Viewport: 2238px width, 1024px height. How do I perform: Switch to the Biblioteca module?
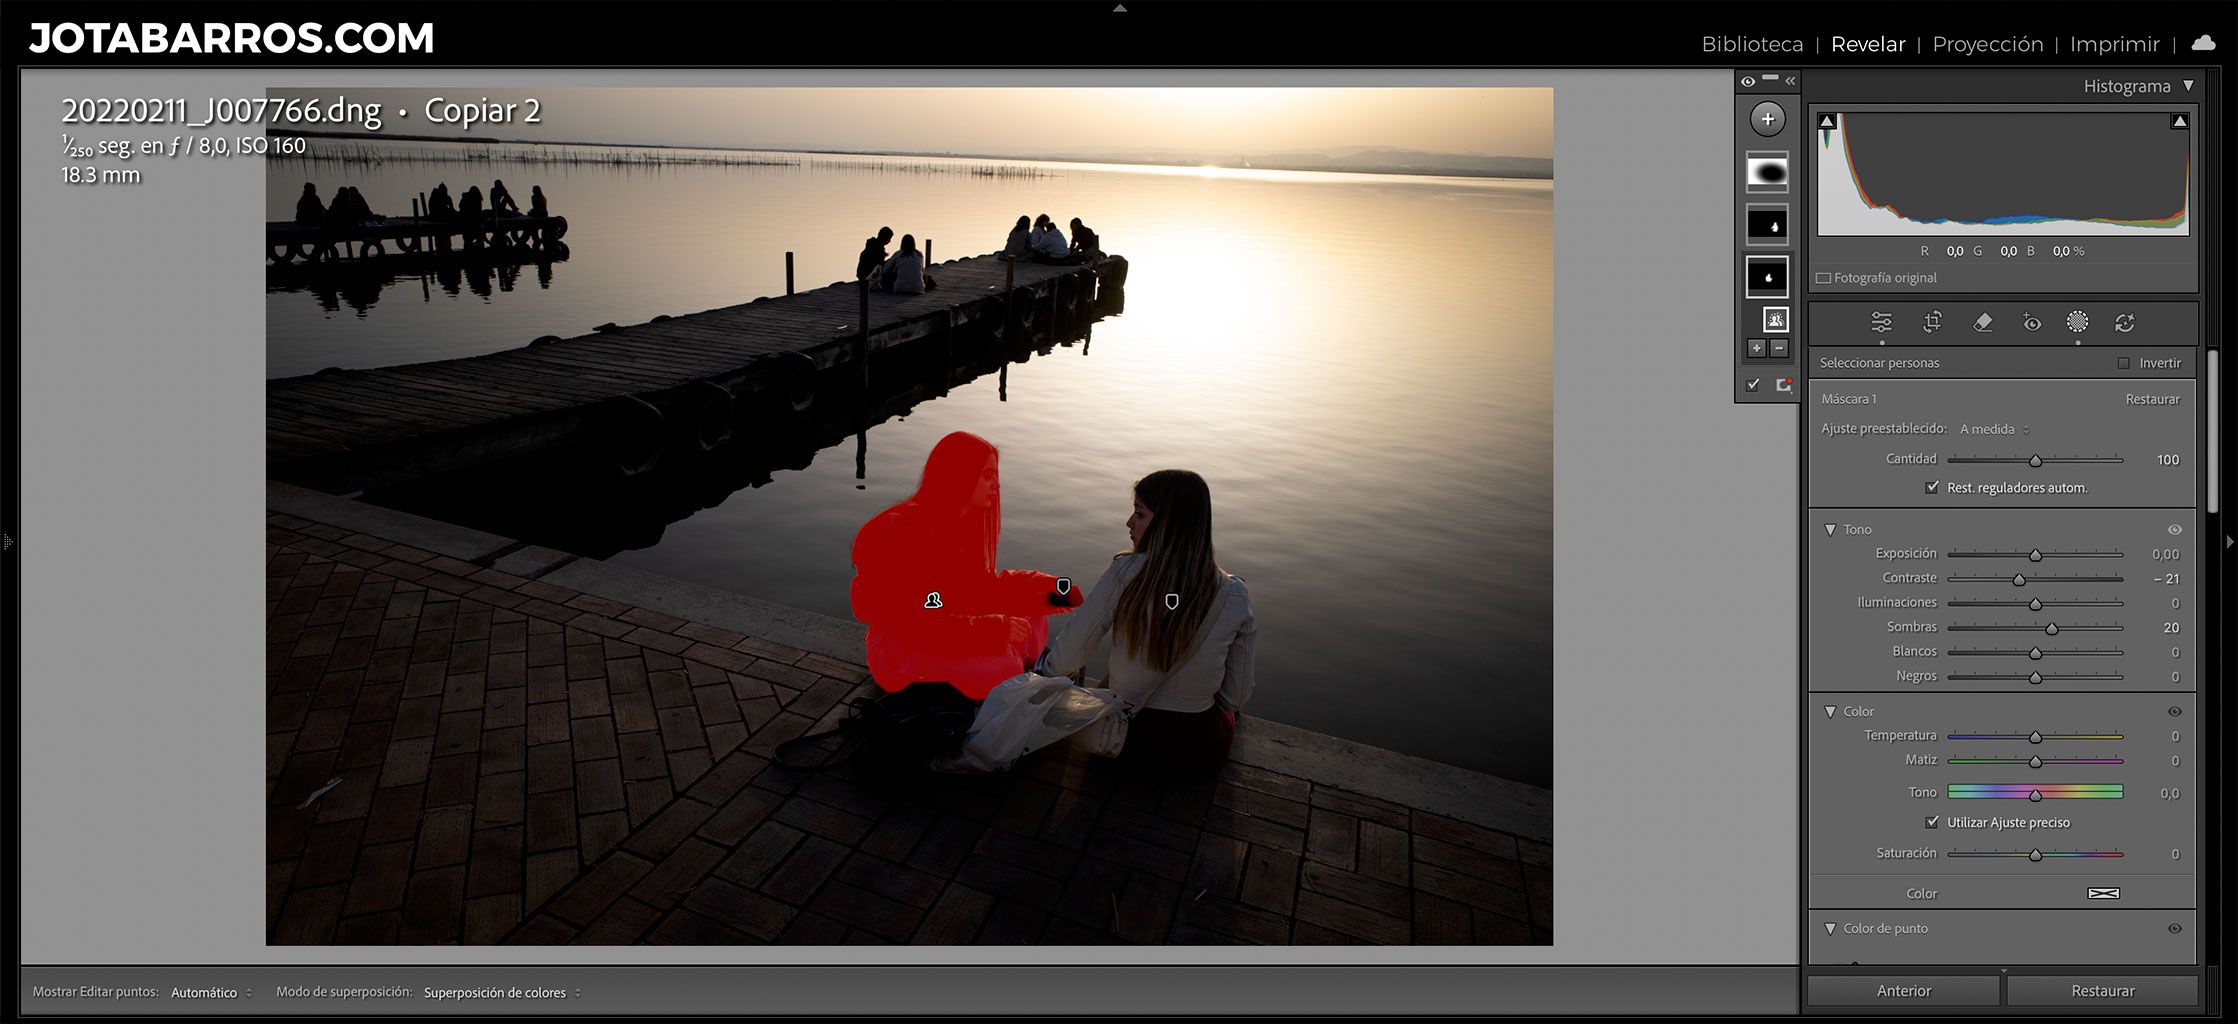1752,44
